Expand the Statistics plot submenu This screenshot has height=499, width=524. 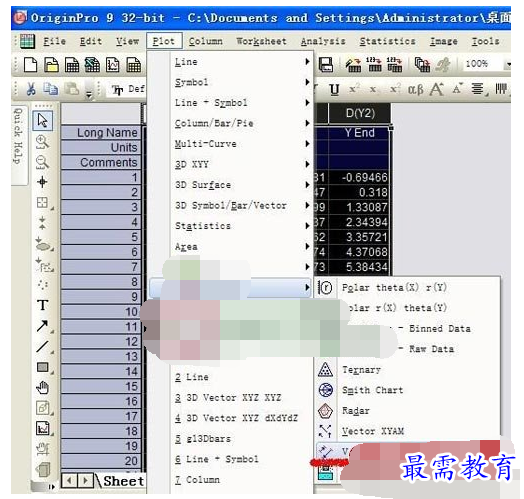[231, 226]
